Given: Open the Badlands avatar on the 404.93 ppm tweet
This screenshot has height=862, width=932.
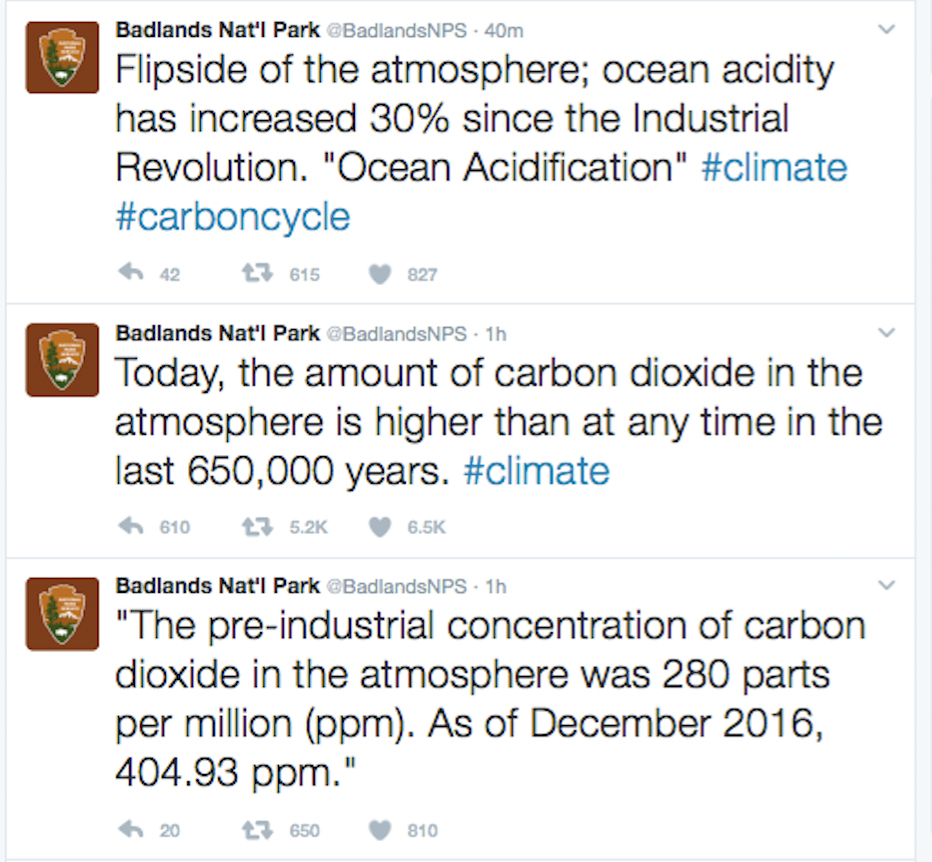Looking at the screenshot, I should (x=62, y=614).
